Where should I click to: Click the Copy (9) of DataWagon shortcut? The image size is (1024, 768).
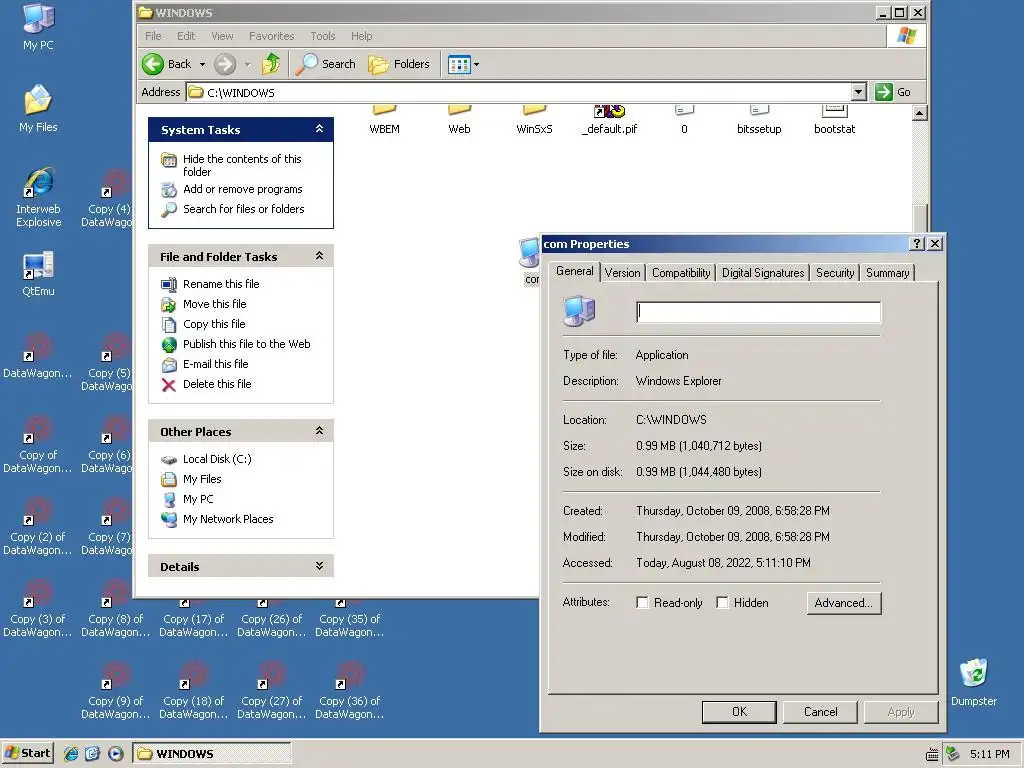click(116, 690)
